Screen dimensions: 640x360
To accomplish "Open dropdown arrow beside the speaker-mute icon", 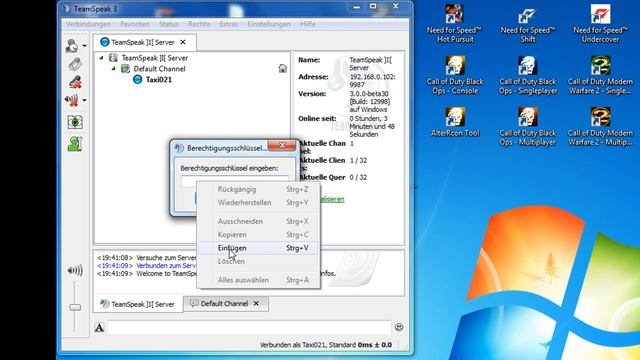I will pyautogui.click(x=84, y=100).
